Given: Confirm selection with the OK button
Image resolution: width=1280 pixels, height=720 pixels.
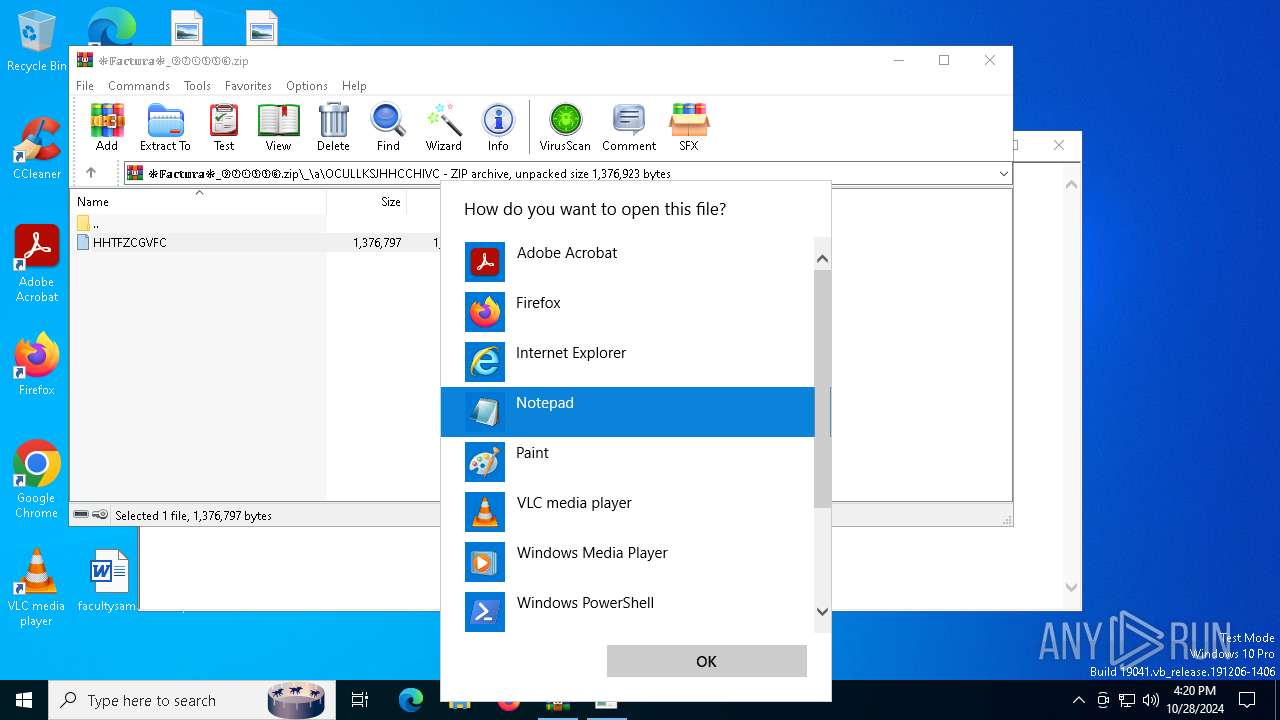Looking at the screenshot, I should [707, 661].
